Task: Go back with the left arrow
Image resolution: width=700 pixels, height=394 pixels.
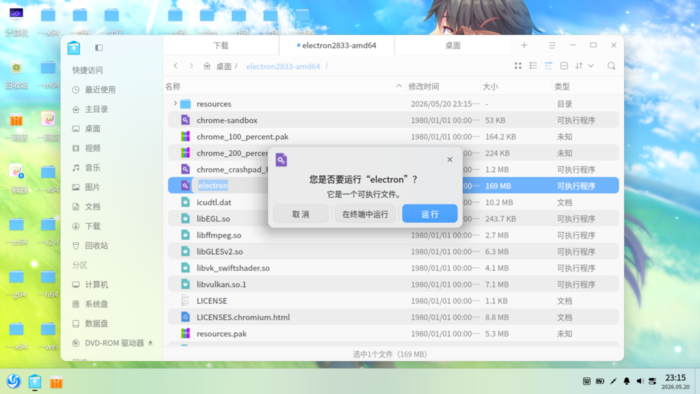Action: tap(175, 66)
